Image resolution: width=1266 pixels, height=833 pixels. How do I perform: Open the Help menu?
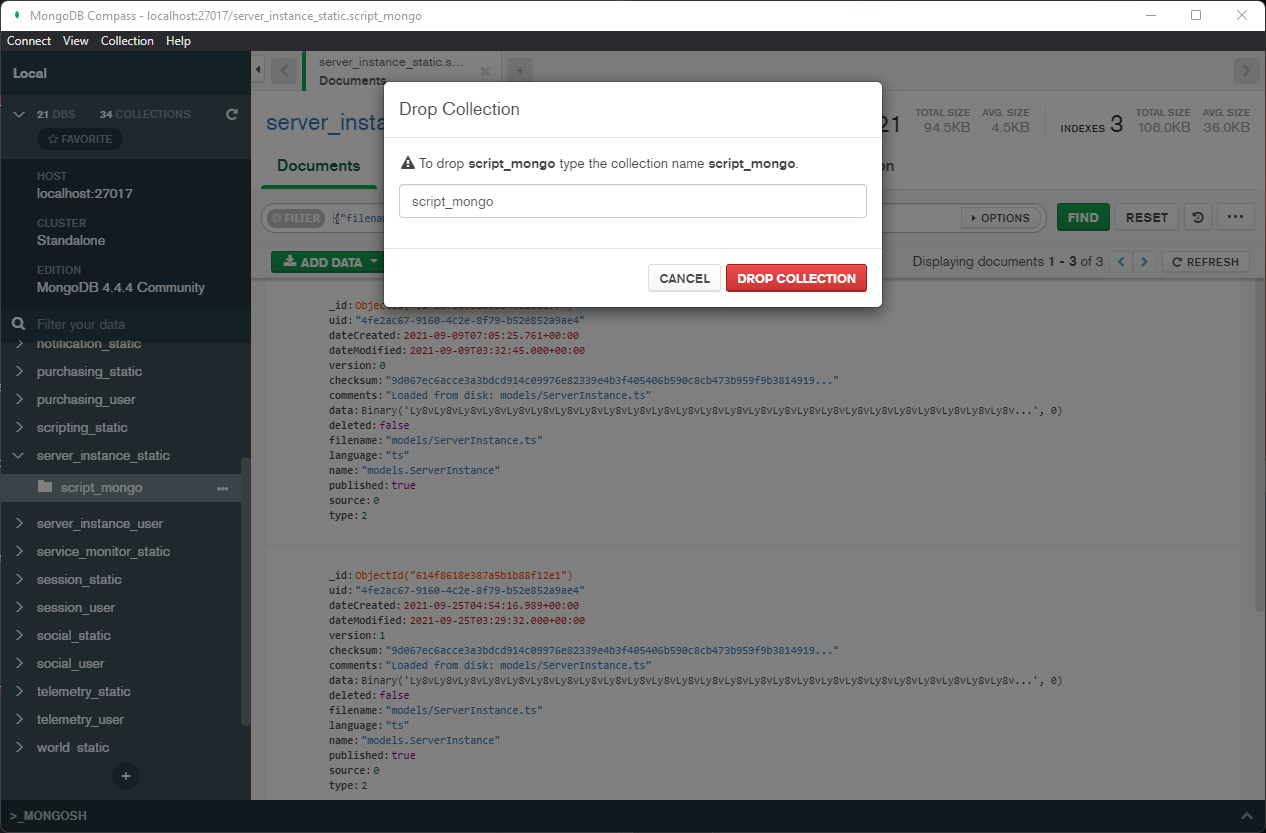click(x=179, y=41)
